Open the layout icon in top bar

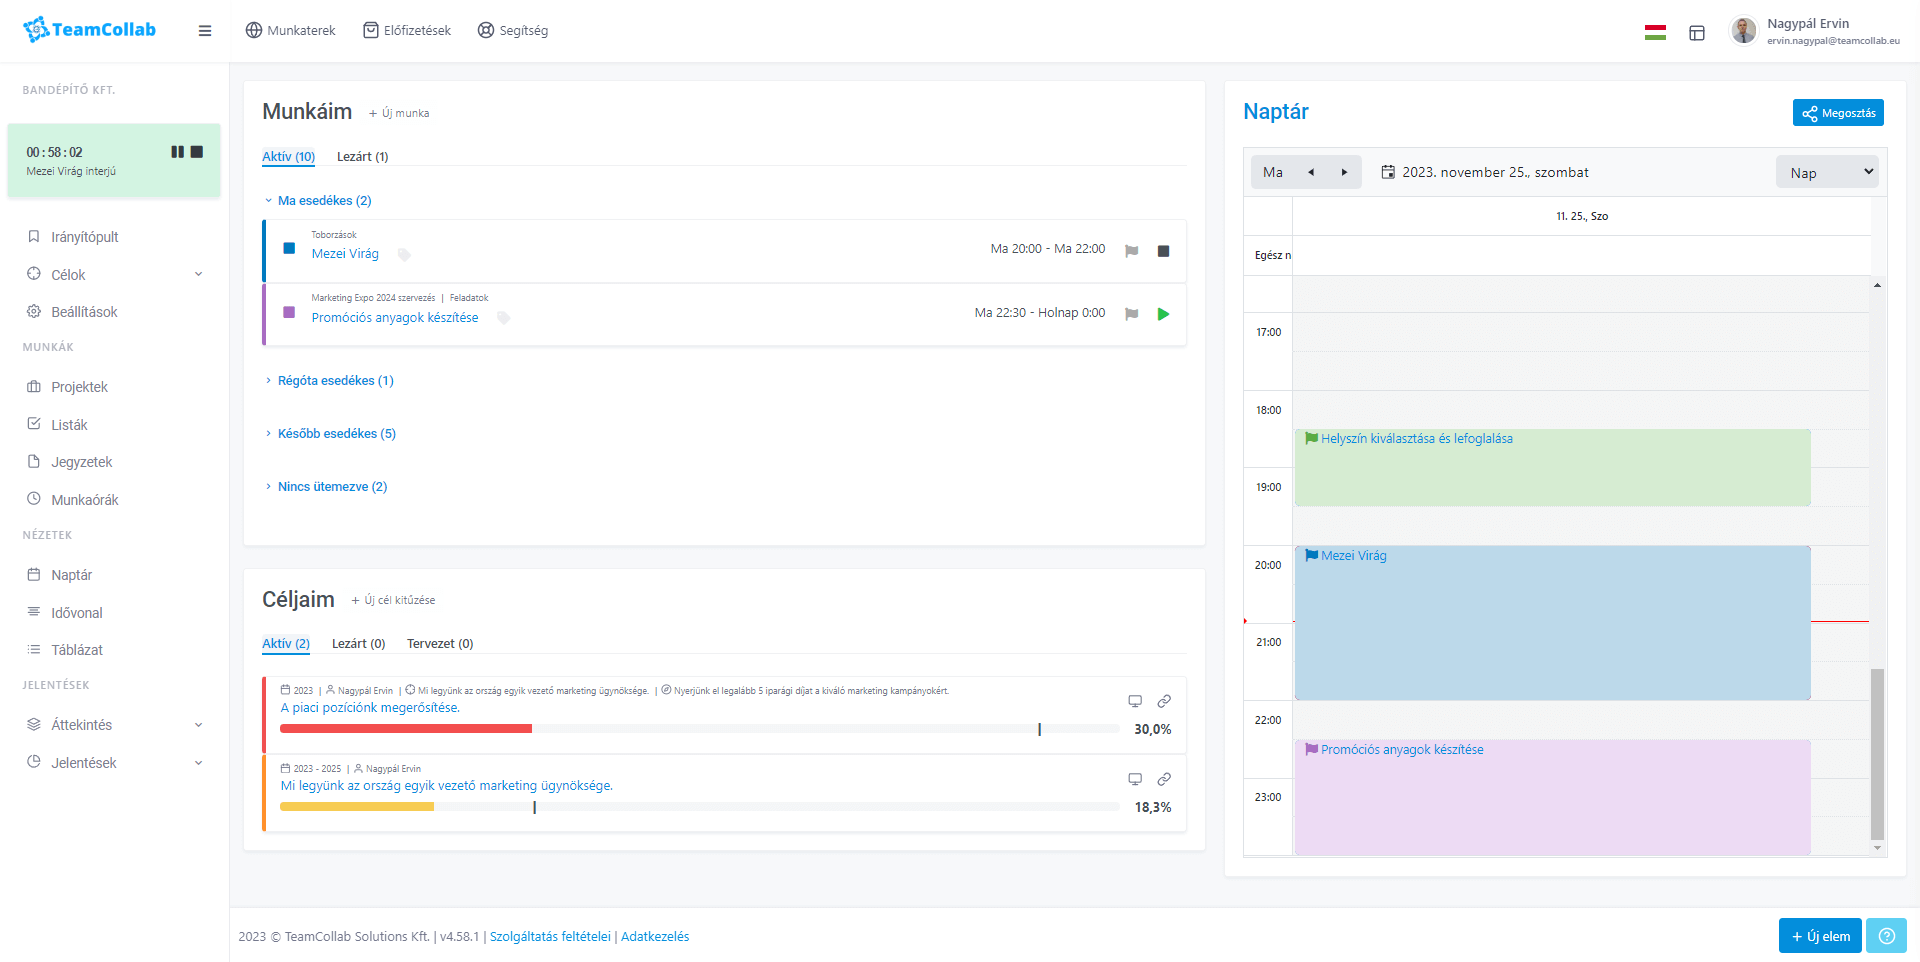click(x=1697, y=33)
